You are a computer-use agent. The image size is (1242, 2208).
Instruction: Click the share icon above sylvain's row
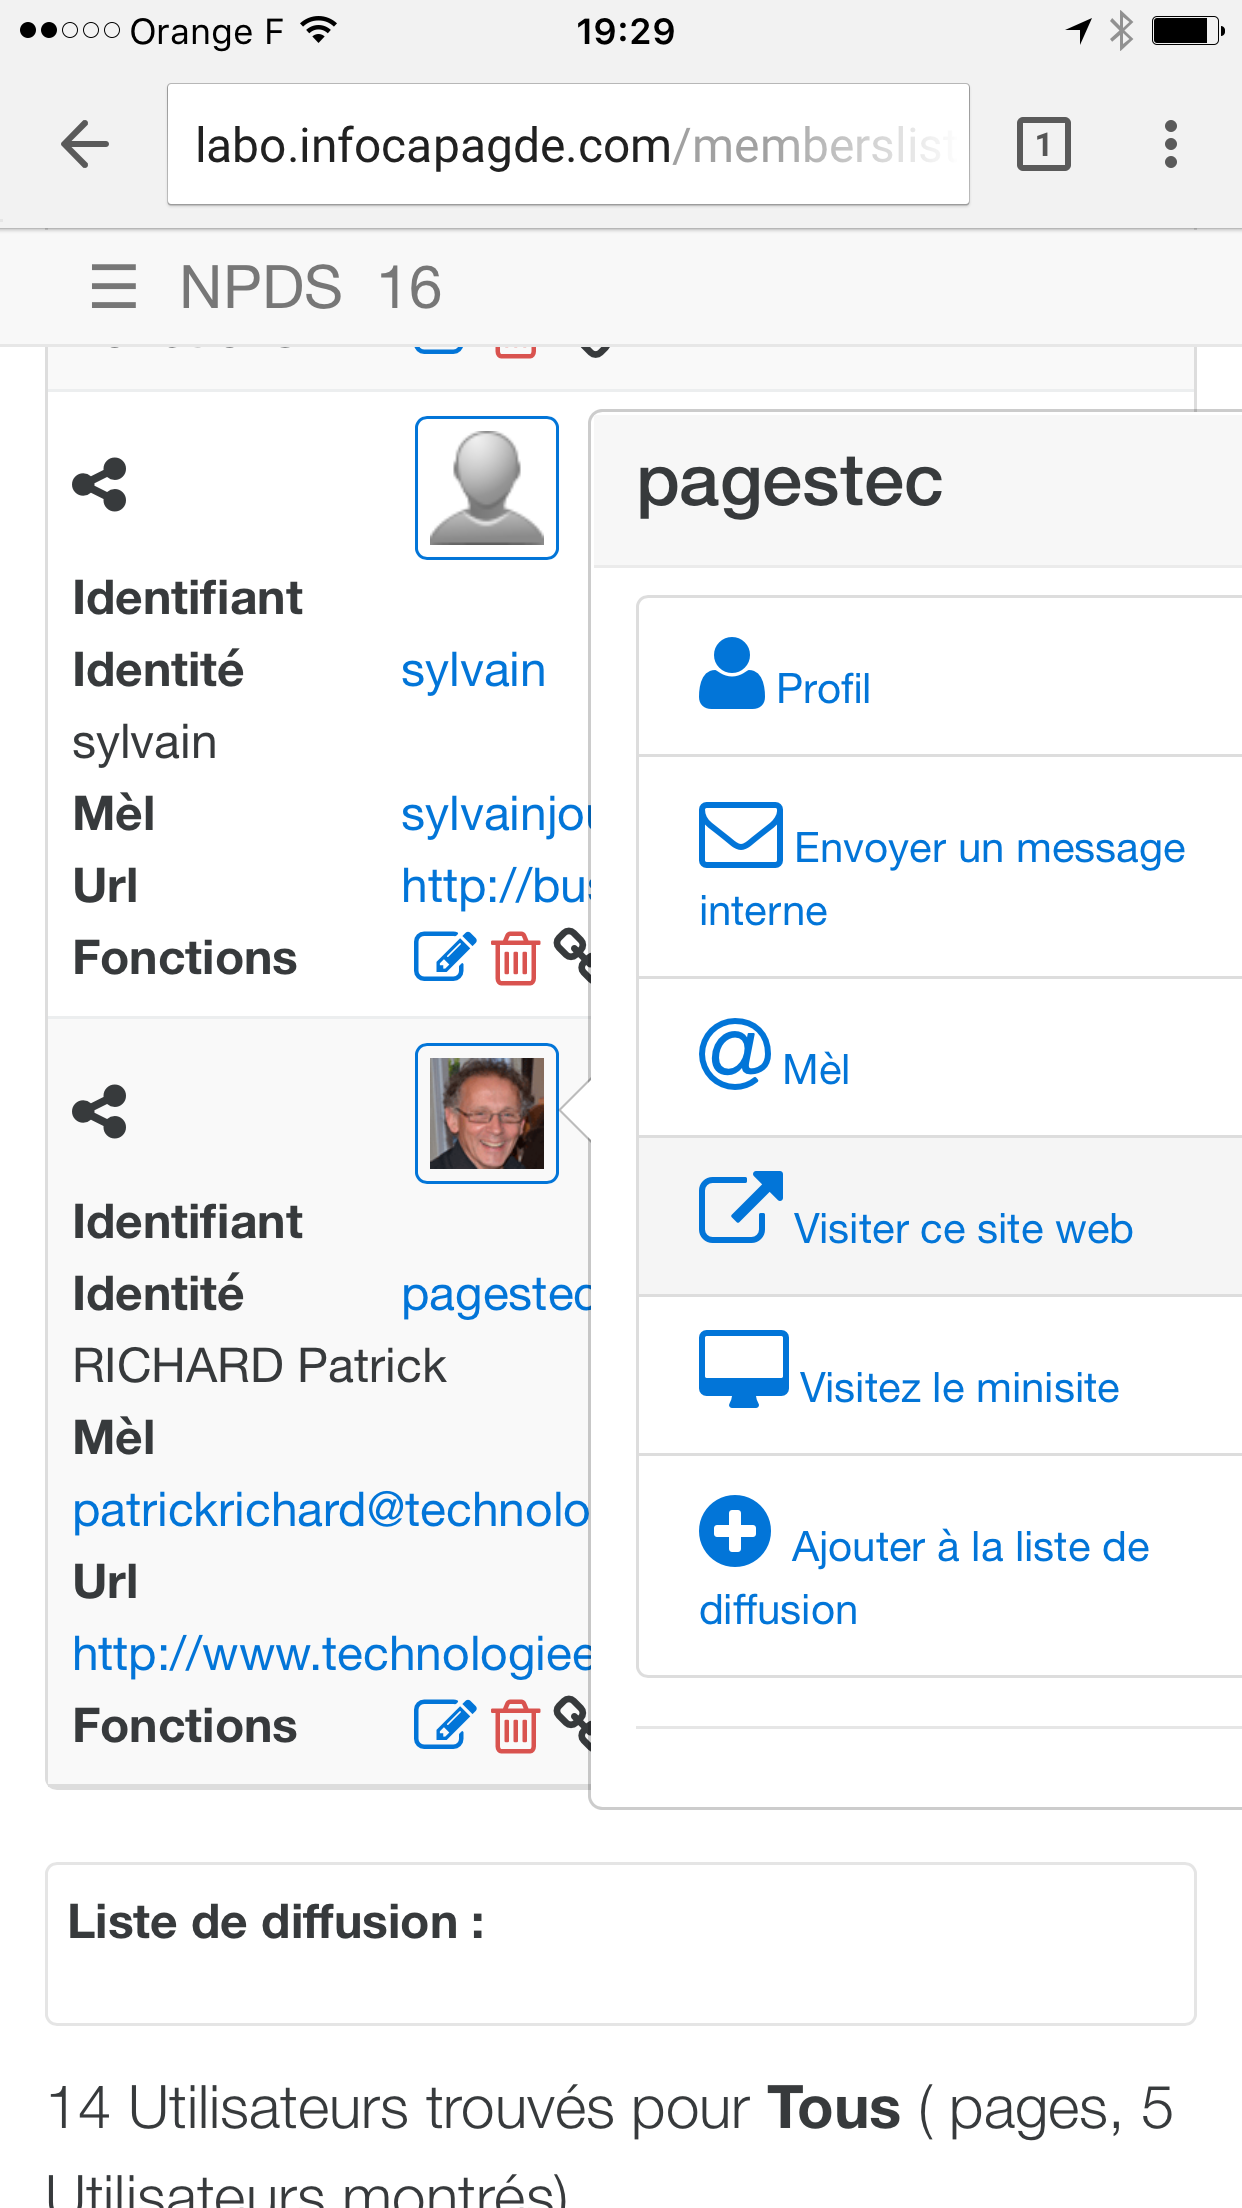[x=100, y=485]
